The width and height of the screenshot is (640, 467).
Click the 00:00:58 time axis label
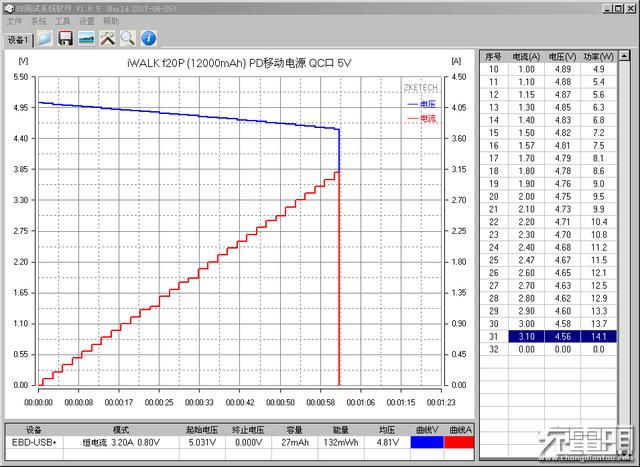(320, 403)
